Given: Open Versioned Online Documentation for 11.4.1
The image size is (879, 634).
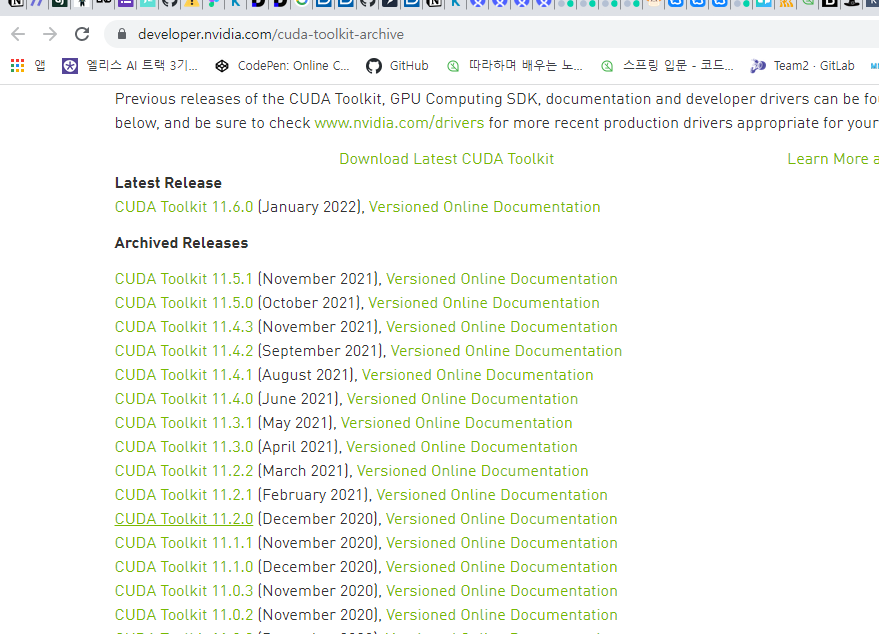Looking at the screenshot, I should click(478, 375).
